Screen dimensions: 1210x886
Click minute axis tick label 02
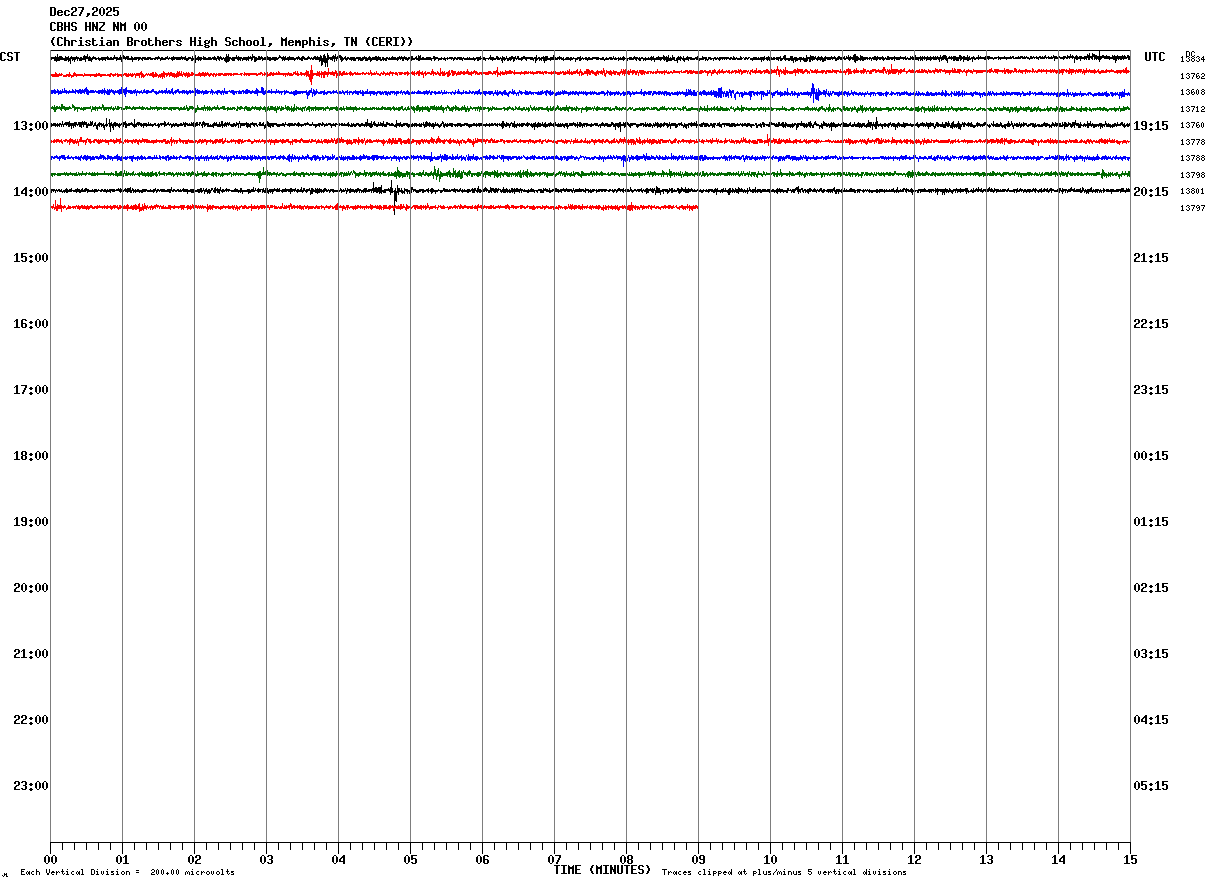[194, 859]
